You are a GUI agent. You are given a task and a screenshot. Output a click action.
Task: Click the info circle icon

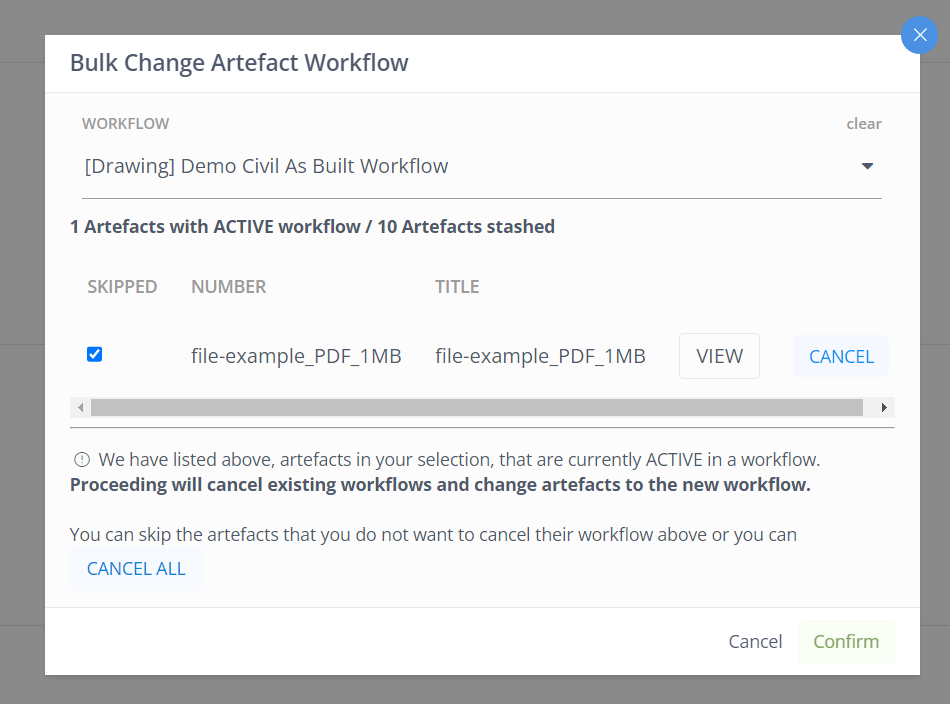[82, 460]
